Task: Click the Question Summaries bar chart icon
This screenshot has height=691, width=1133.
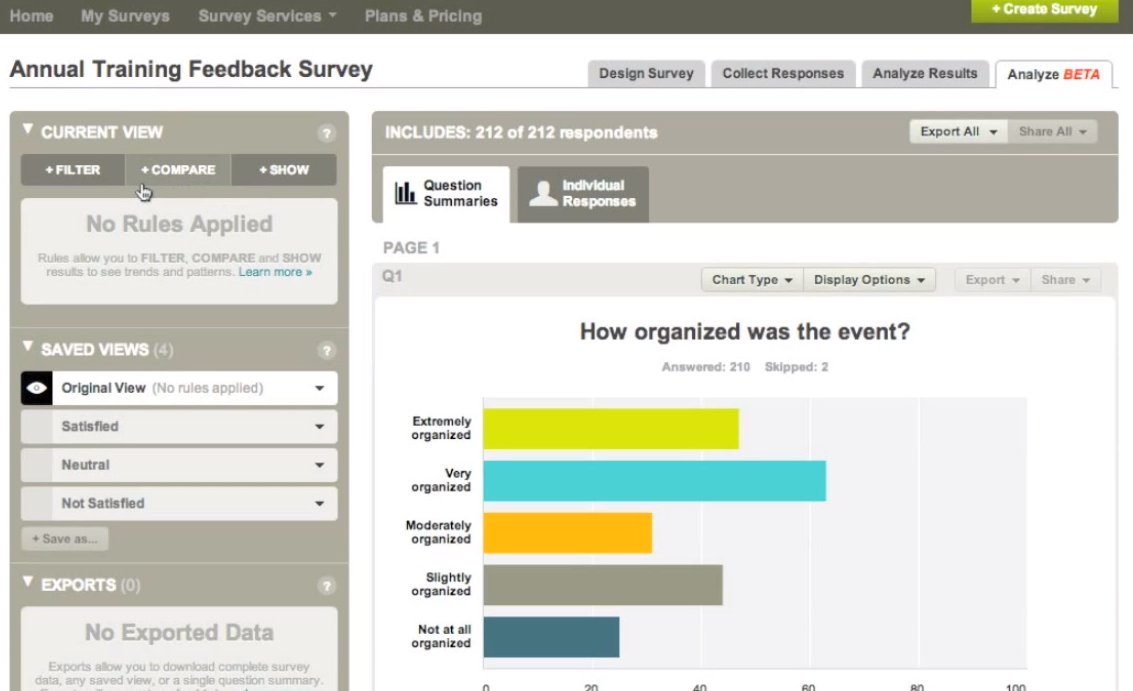Action: [405, 193]
